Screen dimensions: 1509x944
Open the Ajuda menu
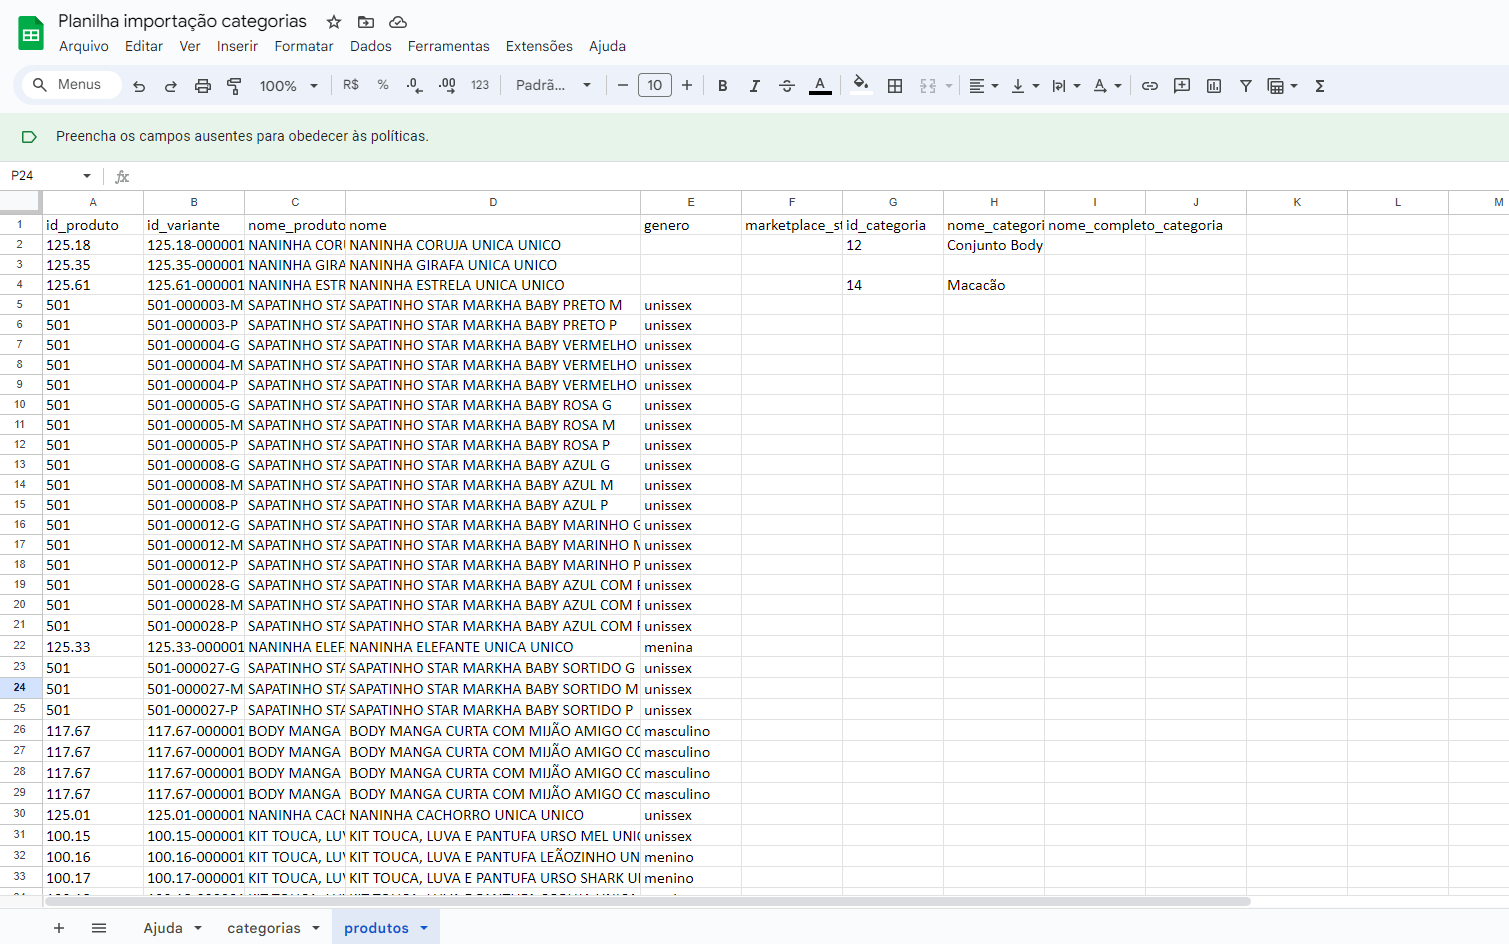pos(607,46)
